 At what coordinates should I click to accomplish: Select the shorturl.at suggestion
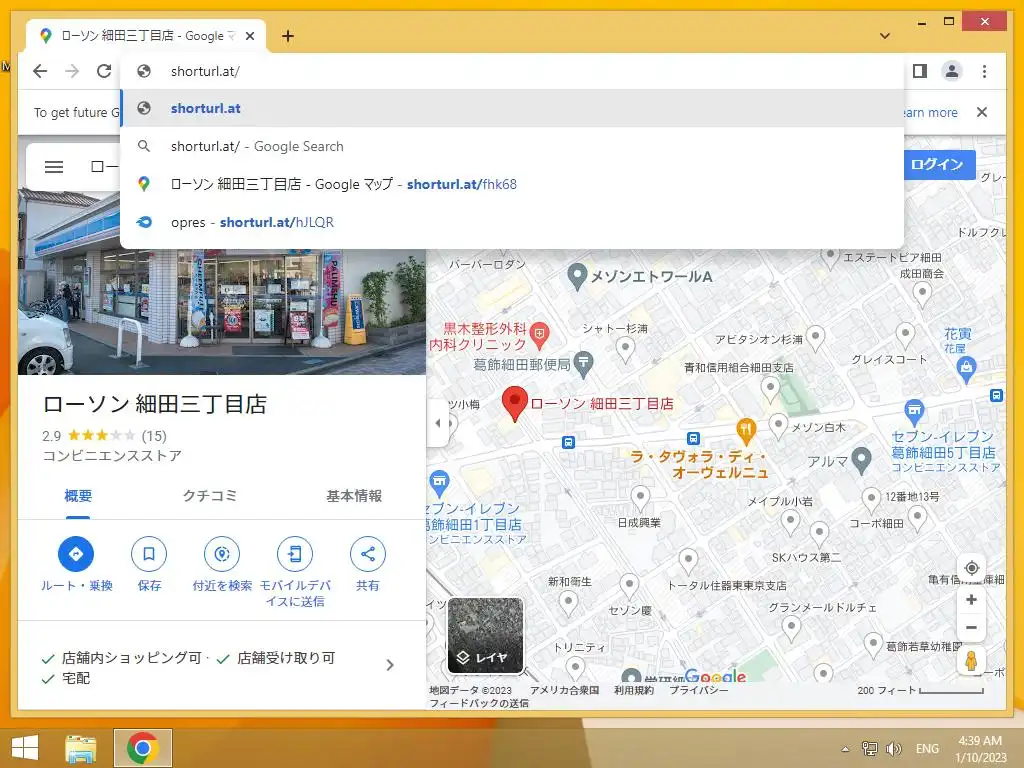tap(512, 108)
